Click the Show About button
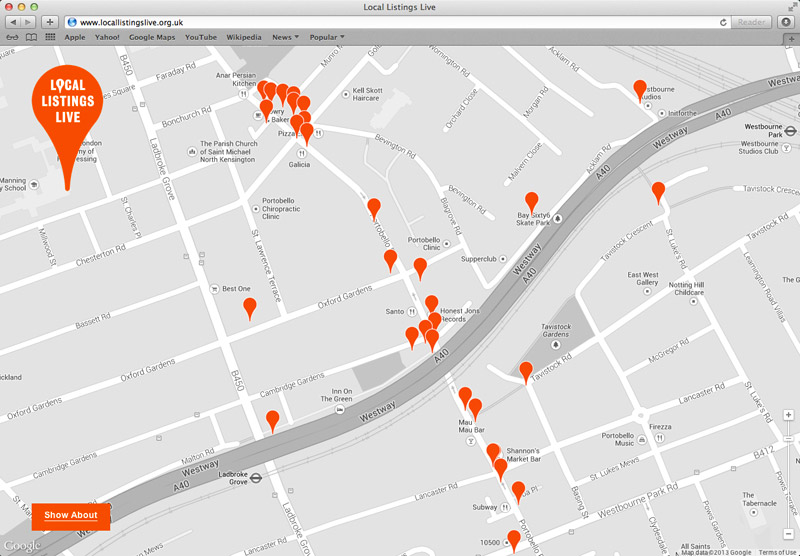This screenshot has height=556, width=800. (71, 516)
